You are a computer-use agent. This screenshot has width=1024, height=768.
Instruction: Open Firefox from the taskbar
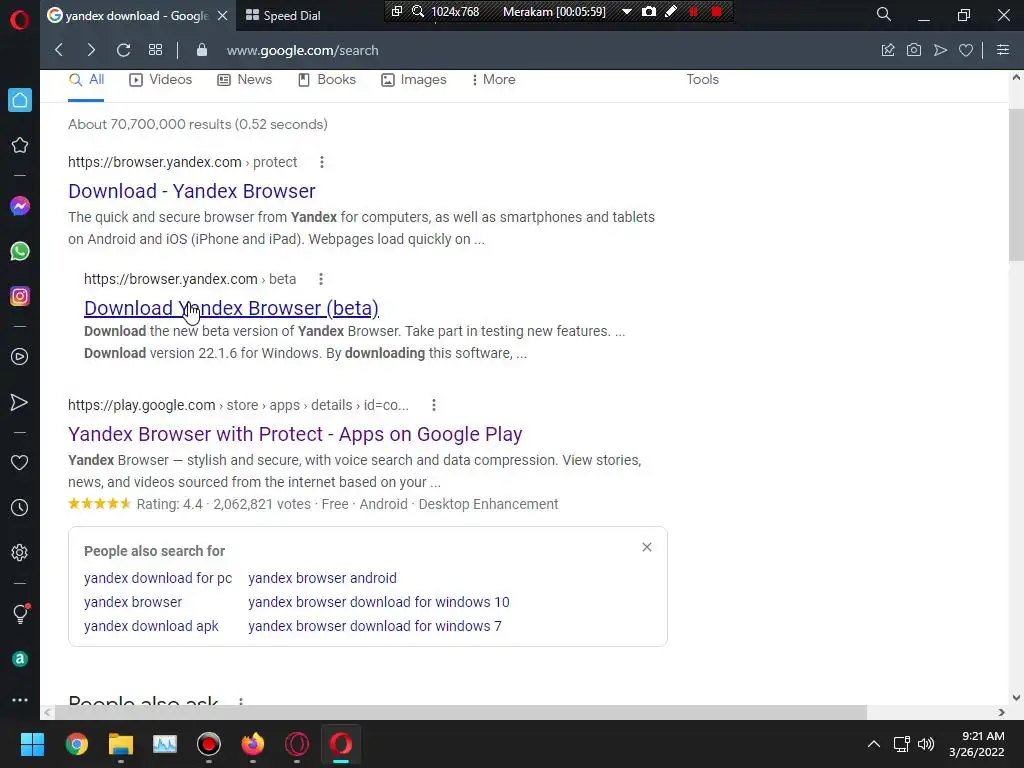tap(253, 744)
